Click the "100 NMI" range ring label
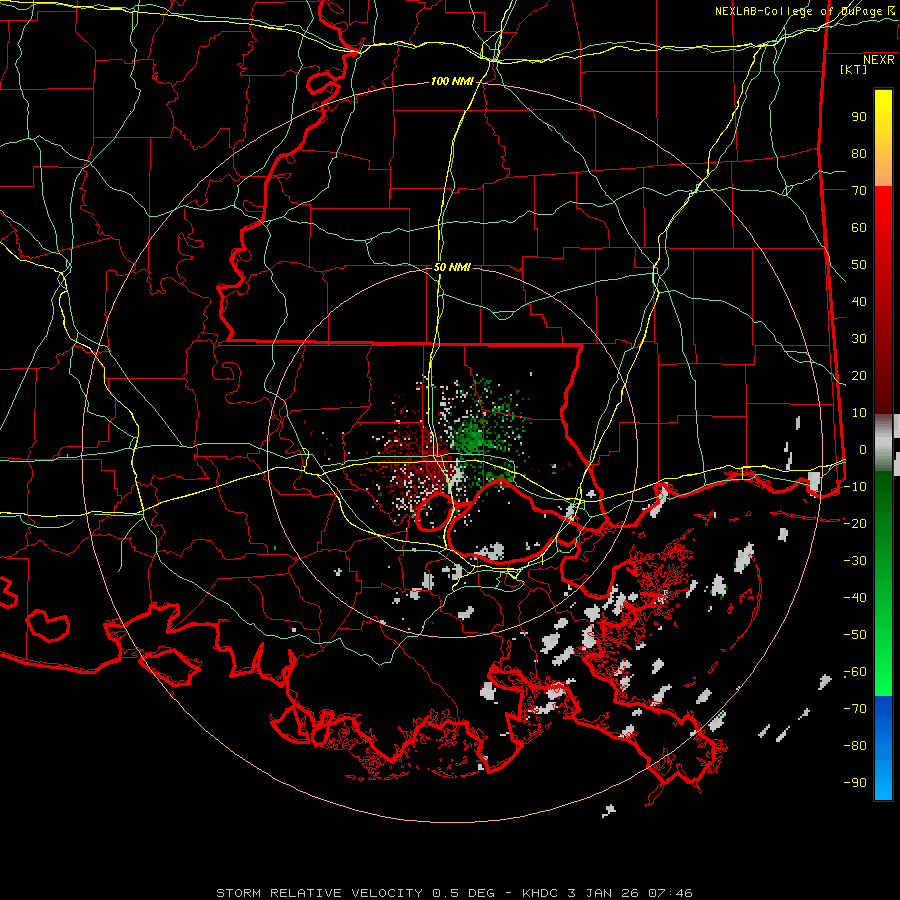The image size is (900, 900). click(x=452, y=82)
